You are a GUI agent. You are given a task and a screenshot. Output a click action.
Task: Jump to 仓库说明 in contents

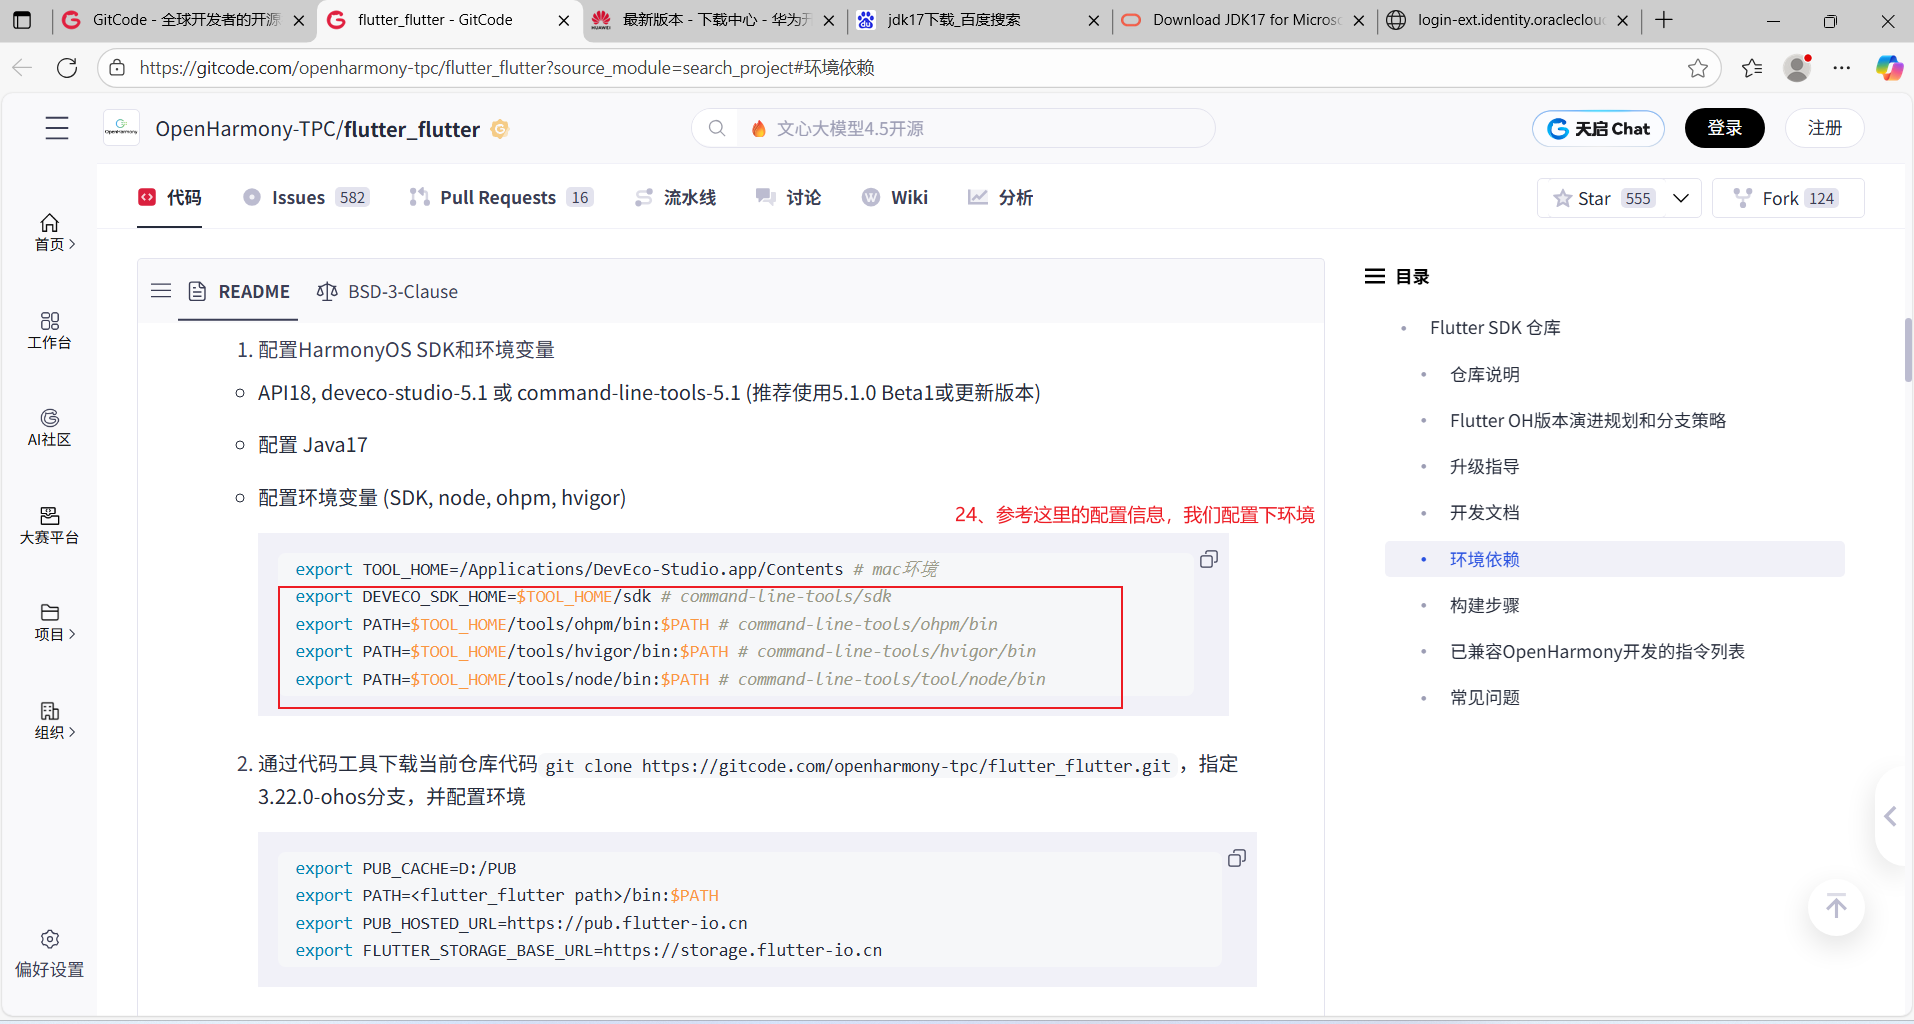[1485, 374]
